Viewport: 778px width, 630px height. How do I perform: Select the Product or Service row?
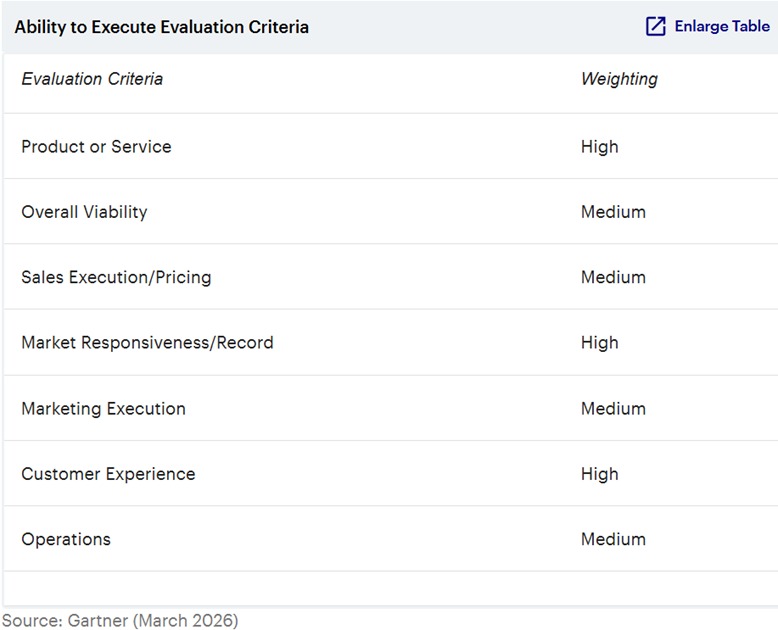tap(96, 146)
